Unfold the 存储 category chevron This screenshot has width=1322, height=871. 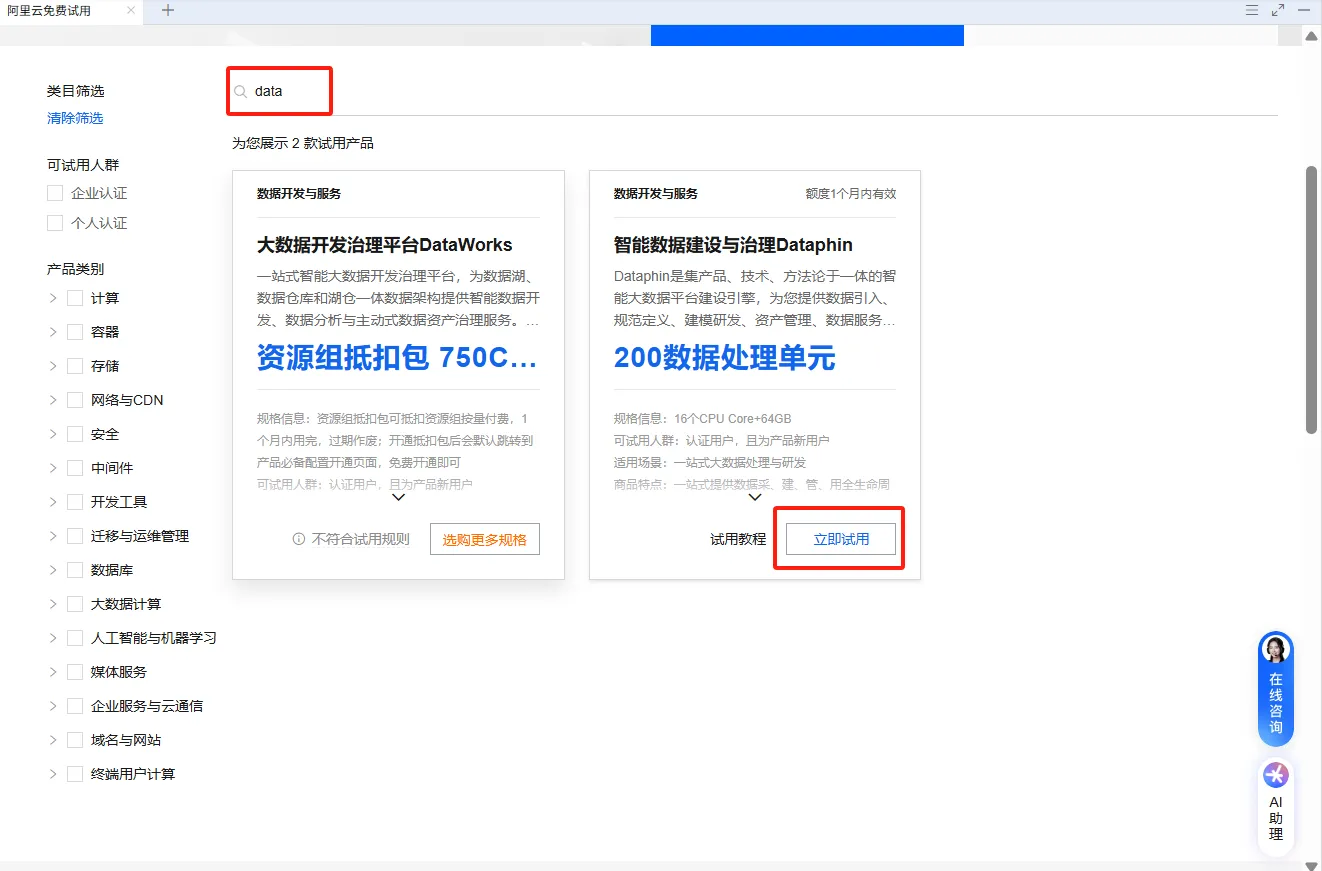53,366
